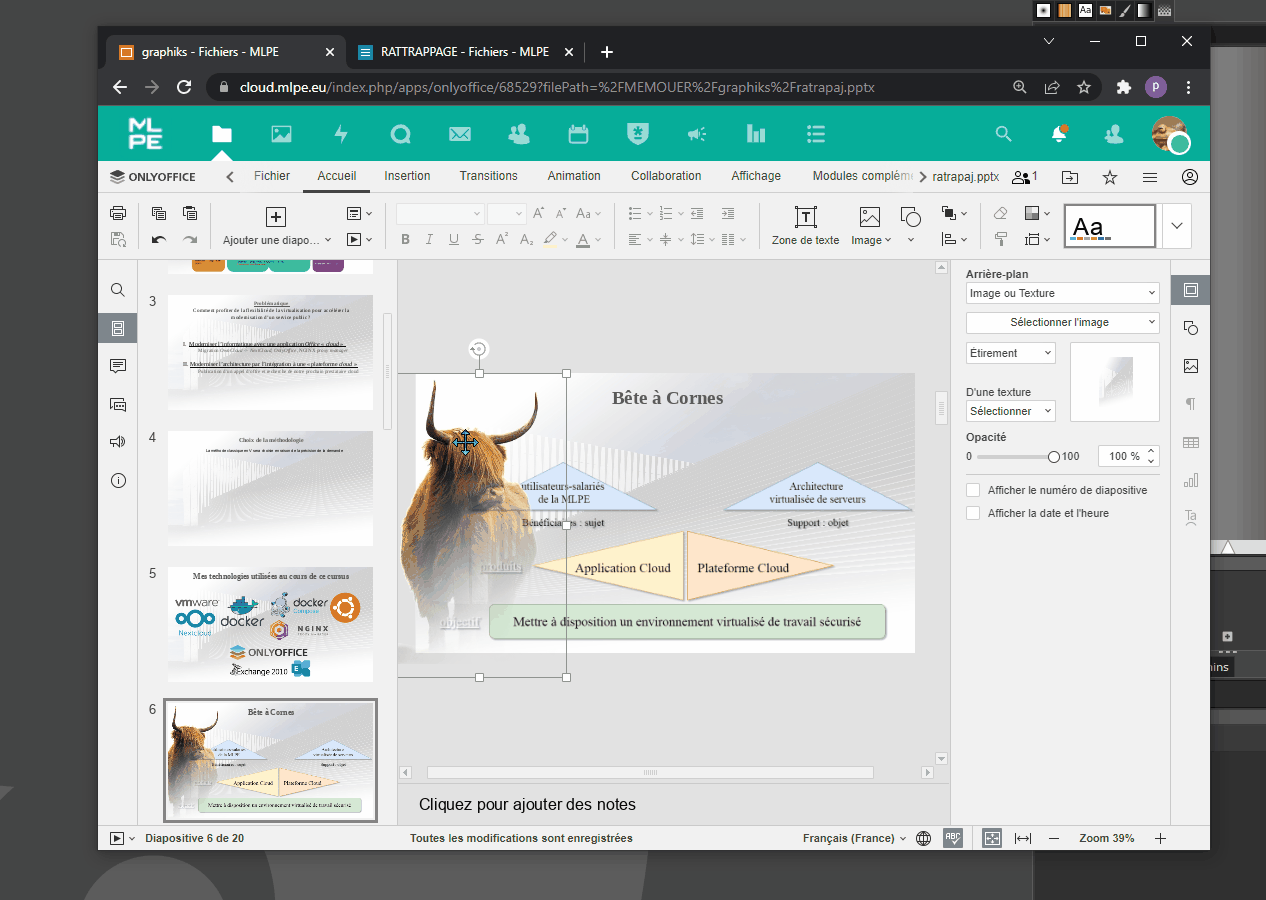Toggle superscript formatting
This screenshot has width=1266, height=900.
tap(502, 240)
